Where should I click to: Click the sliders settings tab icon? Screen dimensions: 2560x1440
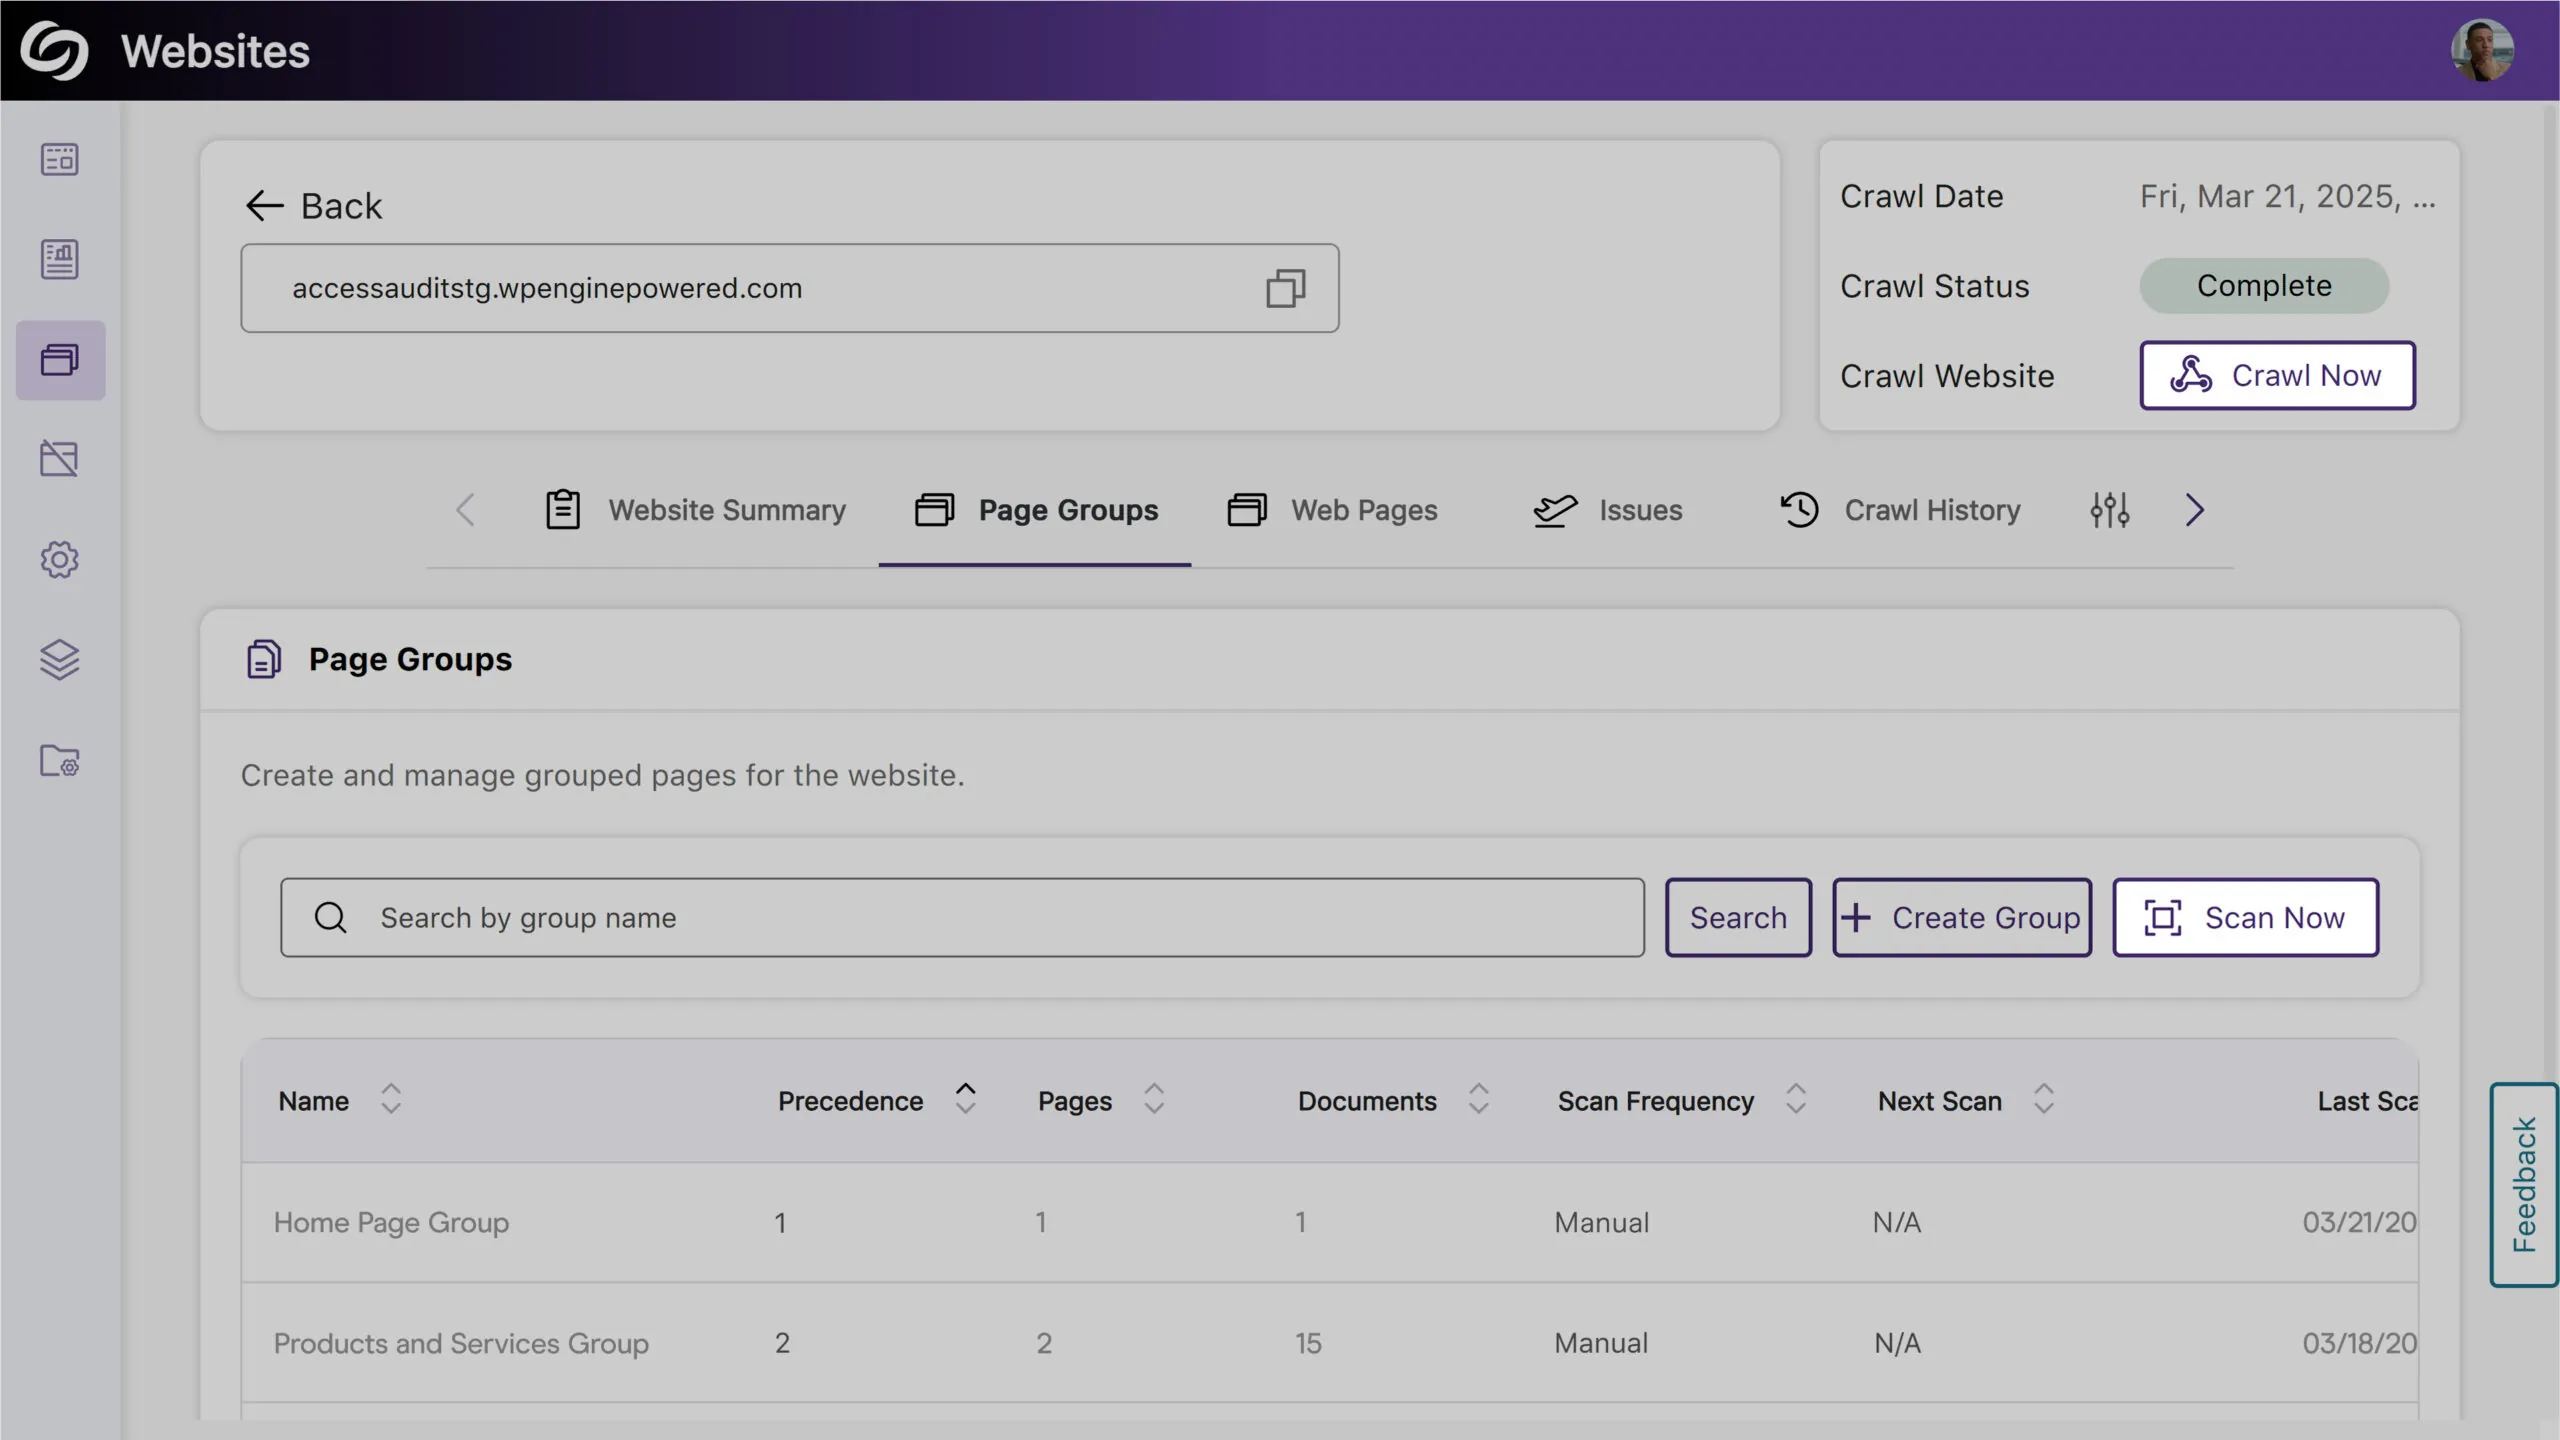[x=2109, y=510]
